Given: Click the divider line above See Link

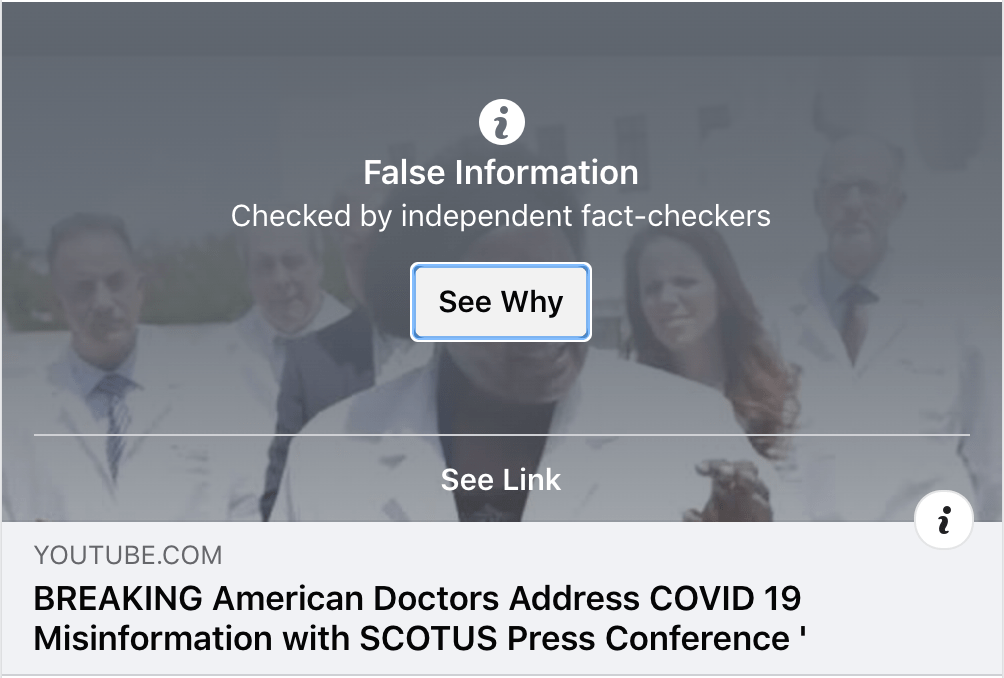Looking at the screenshot, I should (x=501, y=435).
